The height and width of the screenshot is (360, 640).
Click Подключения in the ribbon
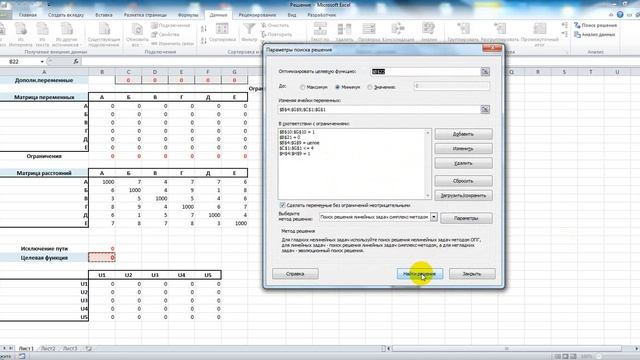(x=171, y=25)
